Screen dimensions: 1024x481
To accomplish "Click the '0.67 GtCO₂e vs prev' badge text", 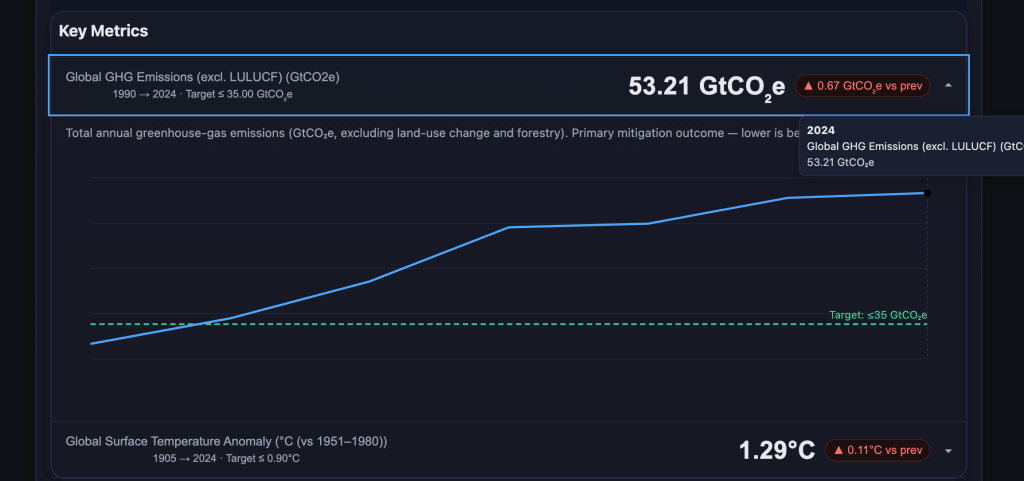I will pos(869,86).
